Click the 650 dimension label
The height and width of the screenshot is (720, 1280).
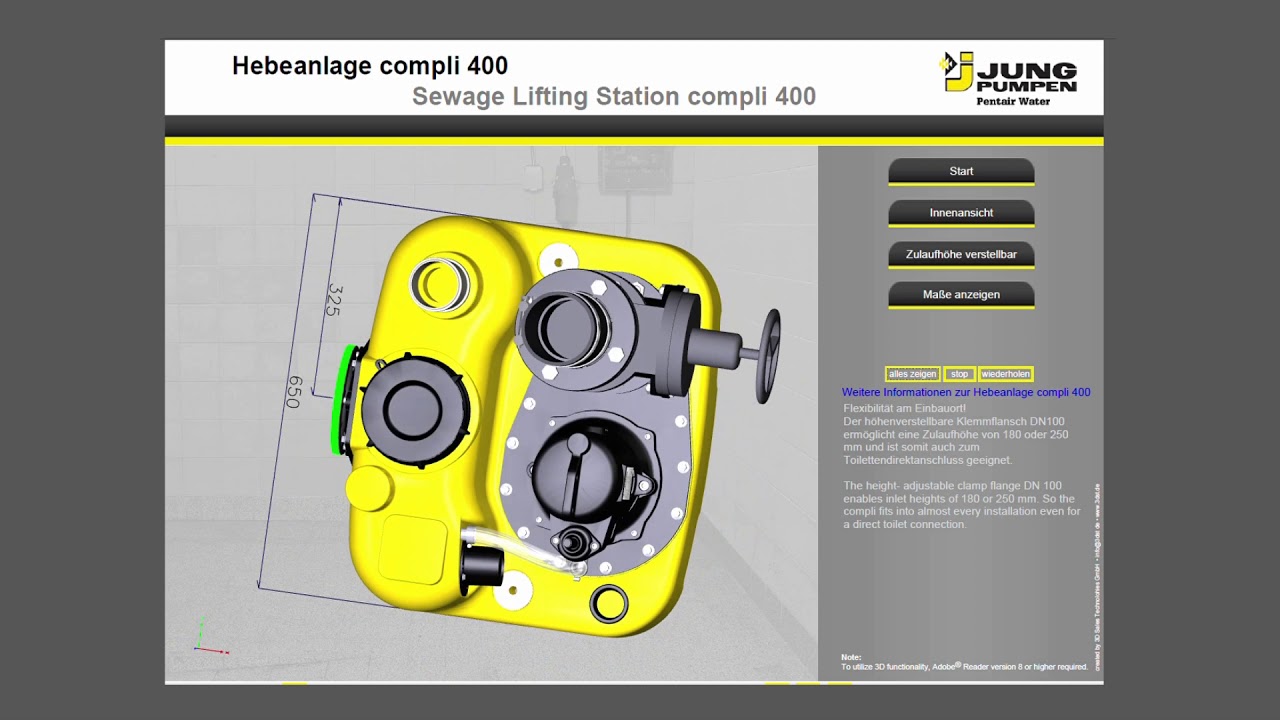click(x=293, y=392)
